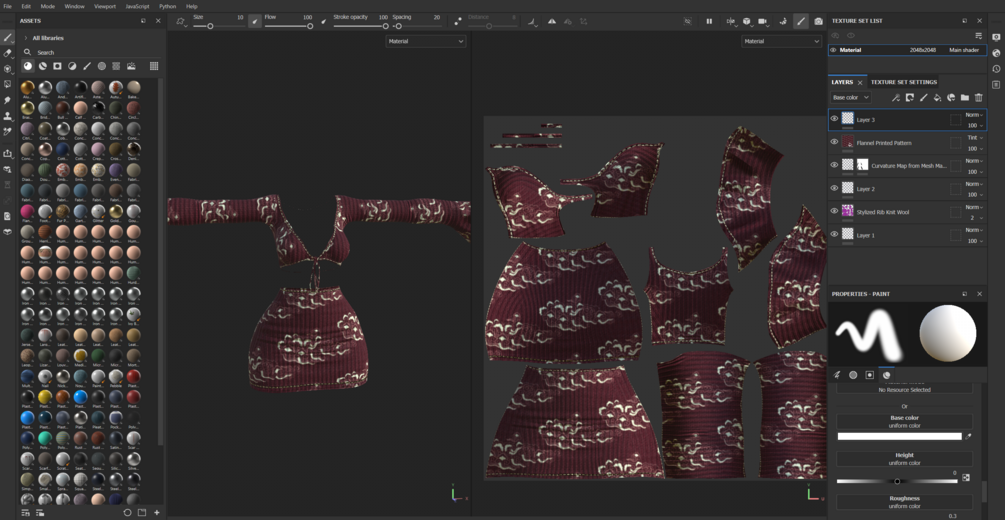Open the 3D viewport Material channel dropdown
The image size is (1005, 520).
pos(426,41)
